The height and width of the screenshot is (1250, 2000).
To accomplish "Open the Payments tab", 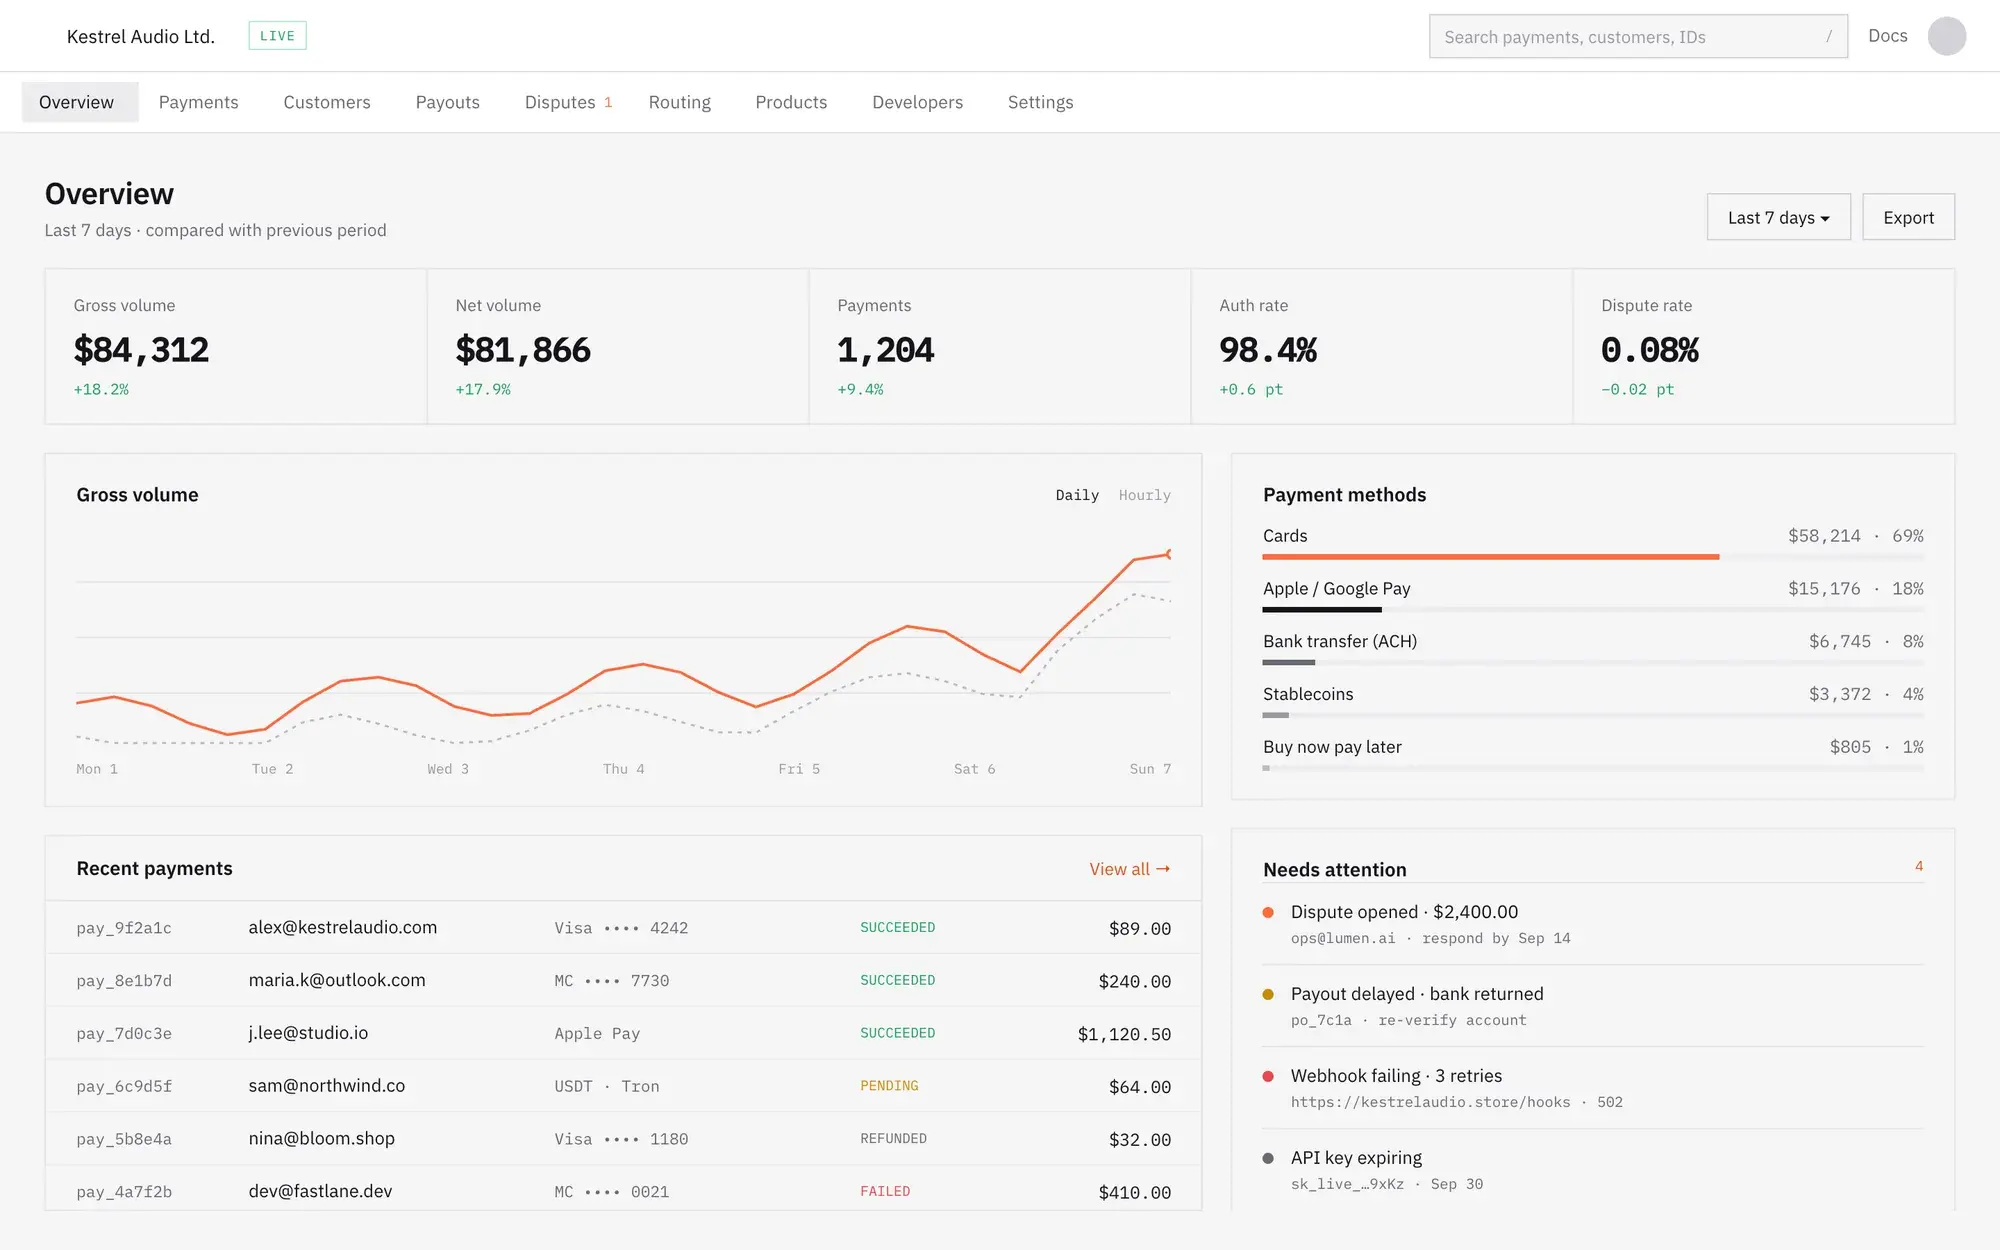I will click(x=198, y=102).
